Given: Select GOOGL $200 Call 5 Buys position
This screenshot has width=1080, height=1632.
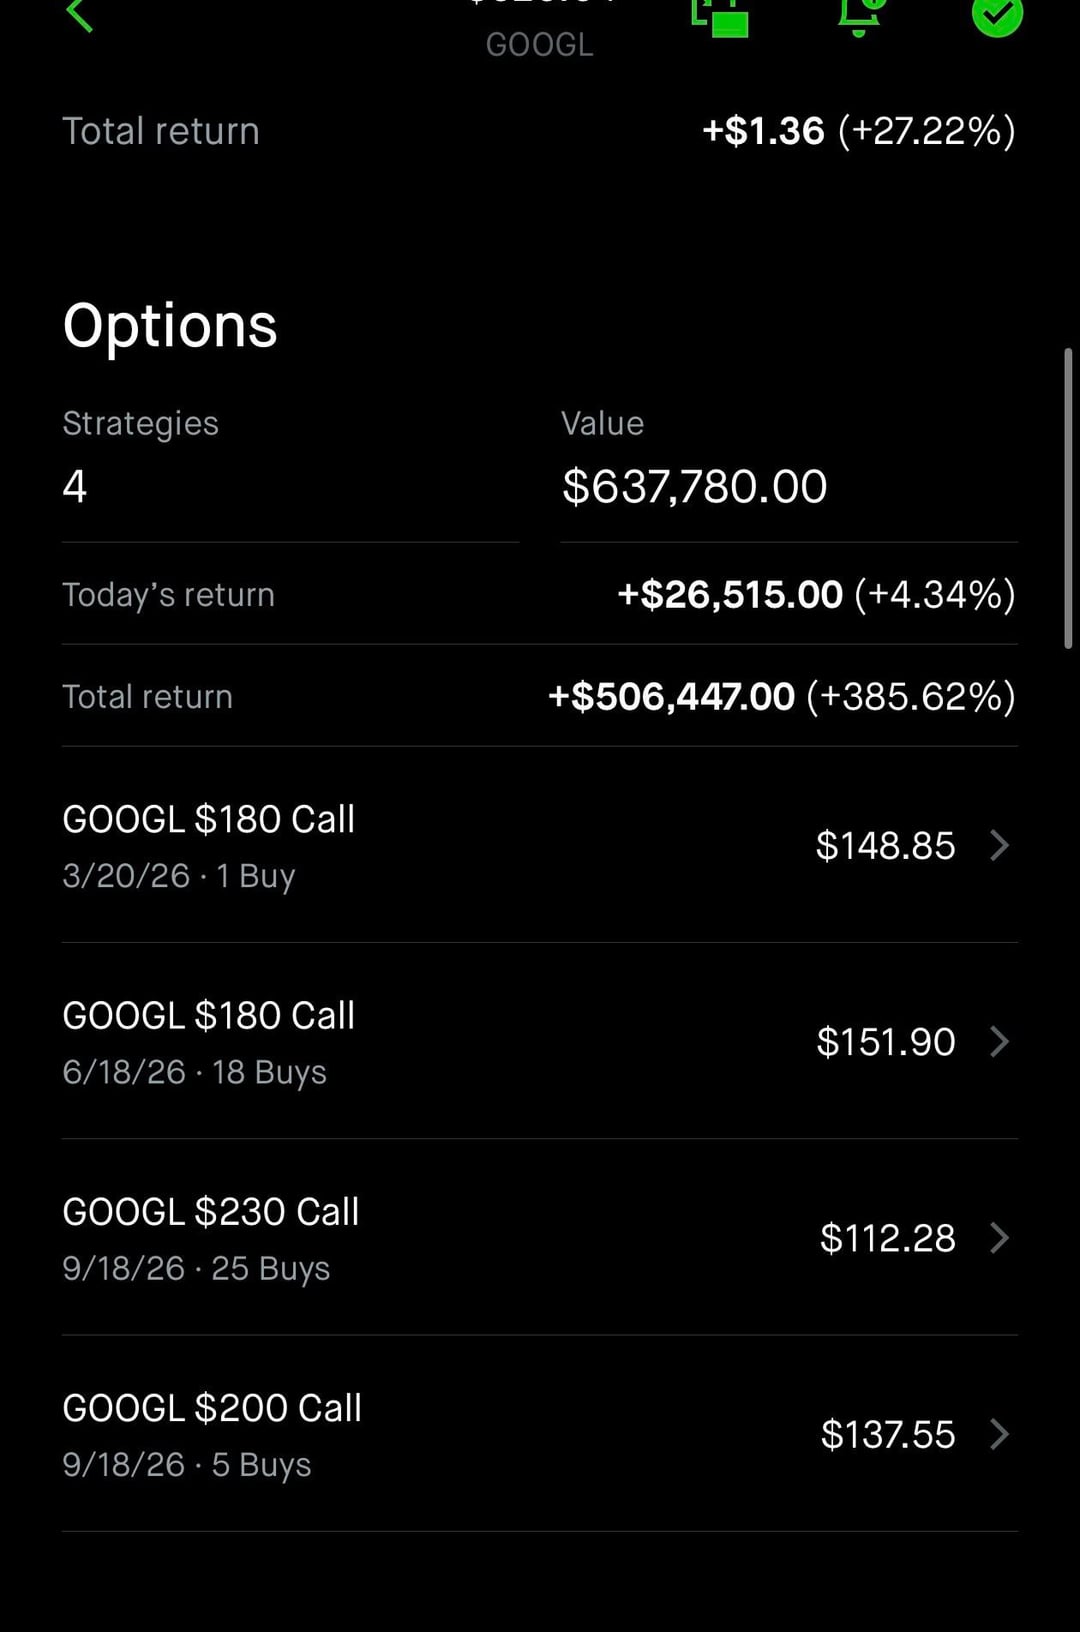Looking at the screenshot, I should coord(211,1434).
